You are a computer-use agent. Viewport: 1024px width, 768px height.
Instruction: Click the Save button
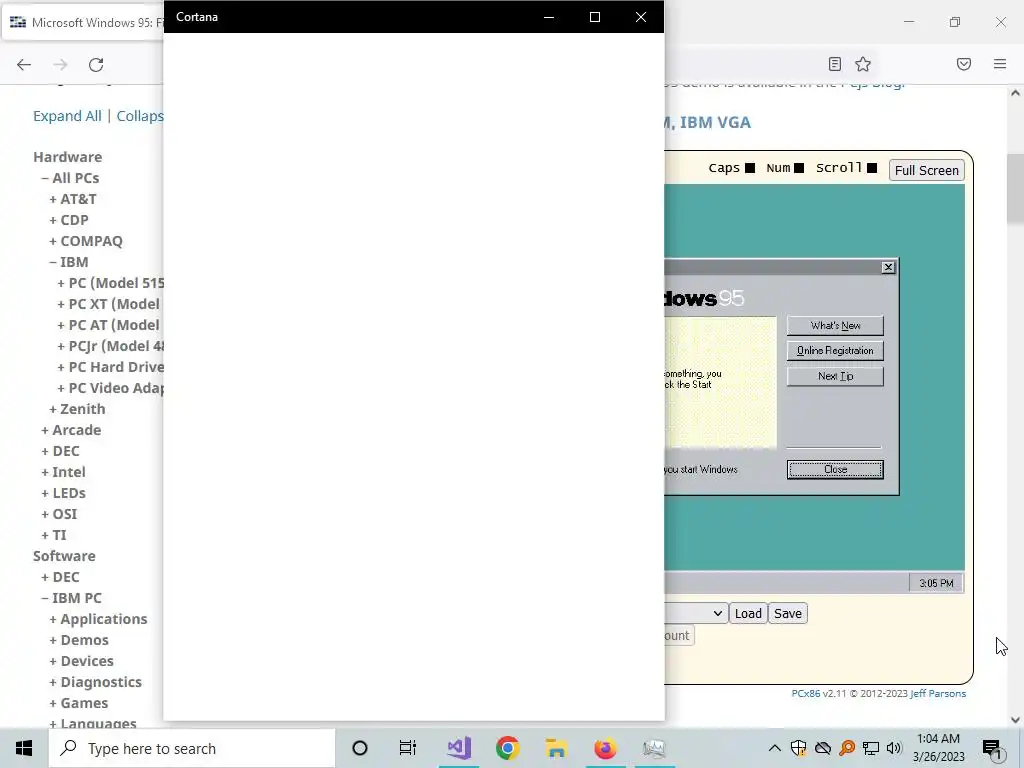point(788,613)
